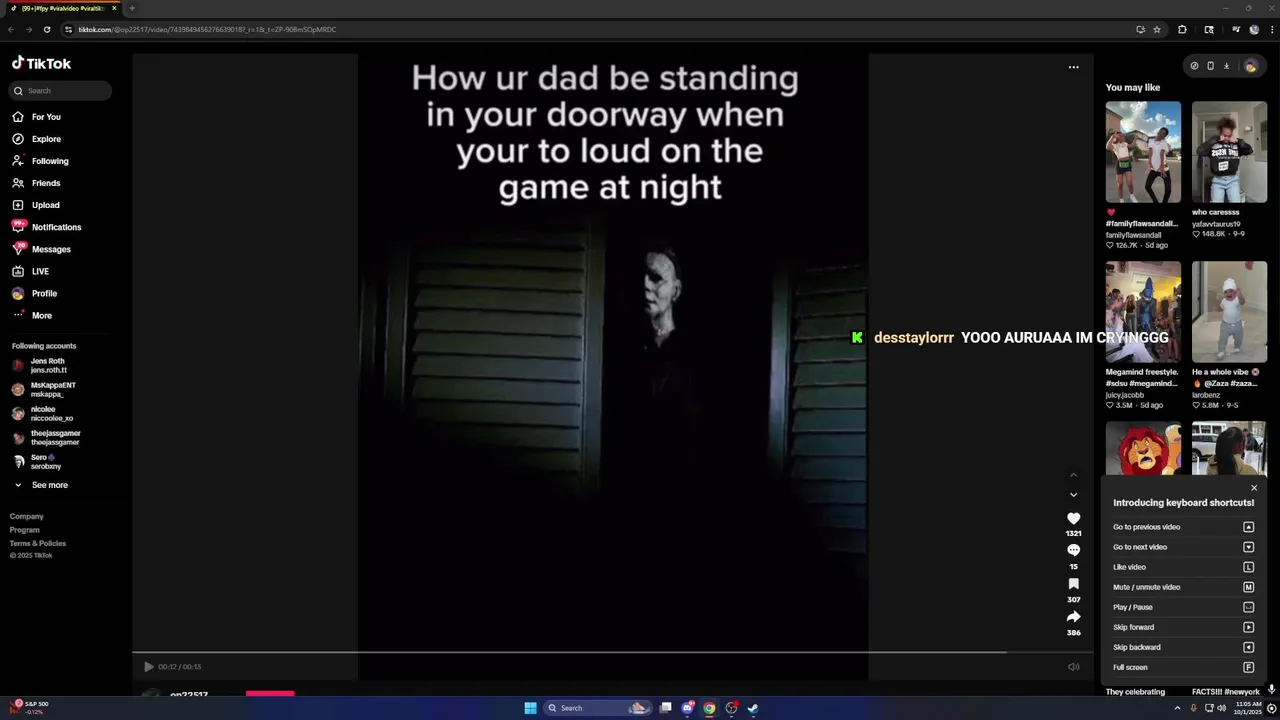Go to previous video with up arrow
The height and width of the screenshot is (720, 1280).
1073,475
